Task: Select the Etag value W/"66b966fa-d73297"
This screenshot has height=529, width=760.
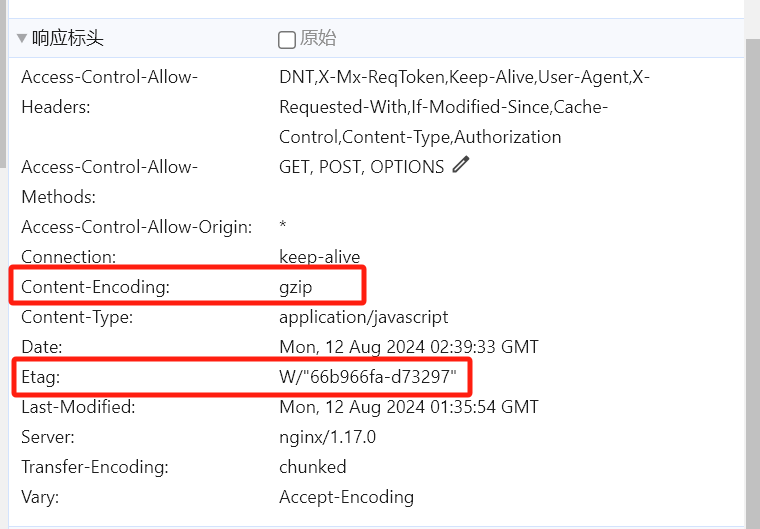Action: (368, 377)
